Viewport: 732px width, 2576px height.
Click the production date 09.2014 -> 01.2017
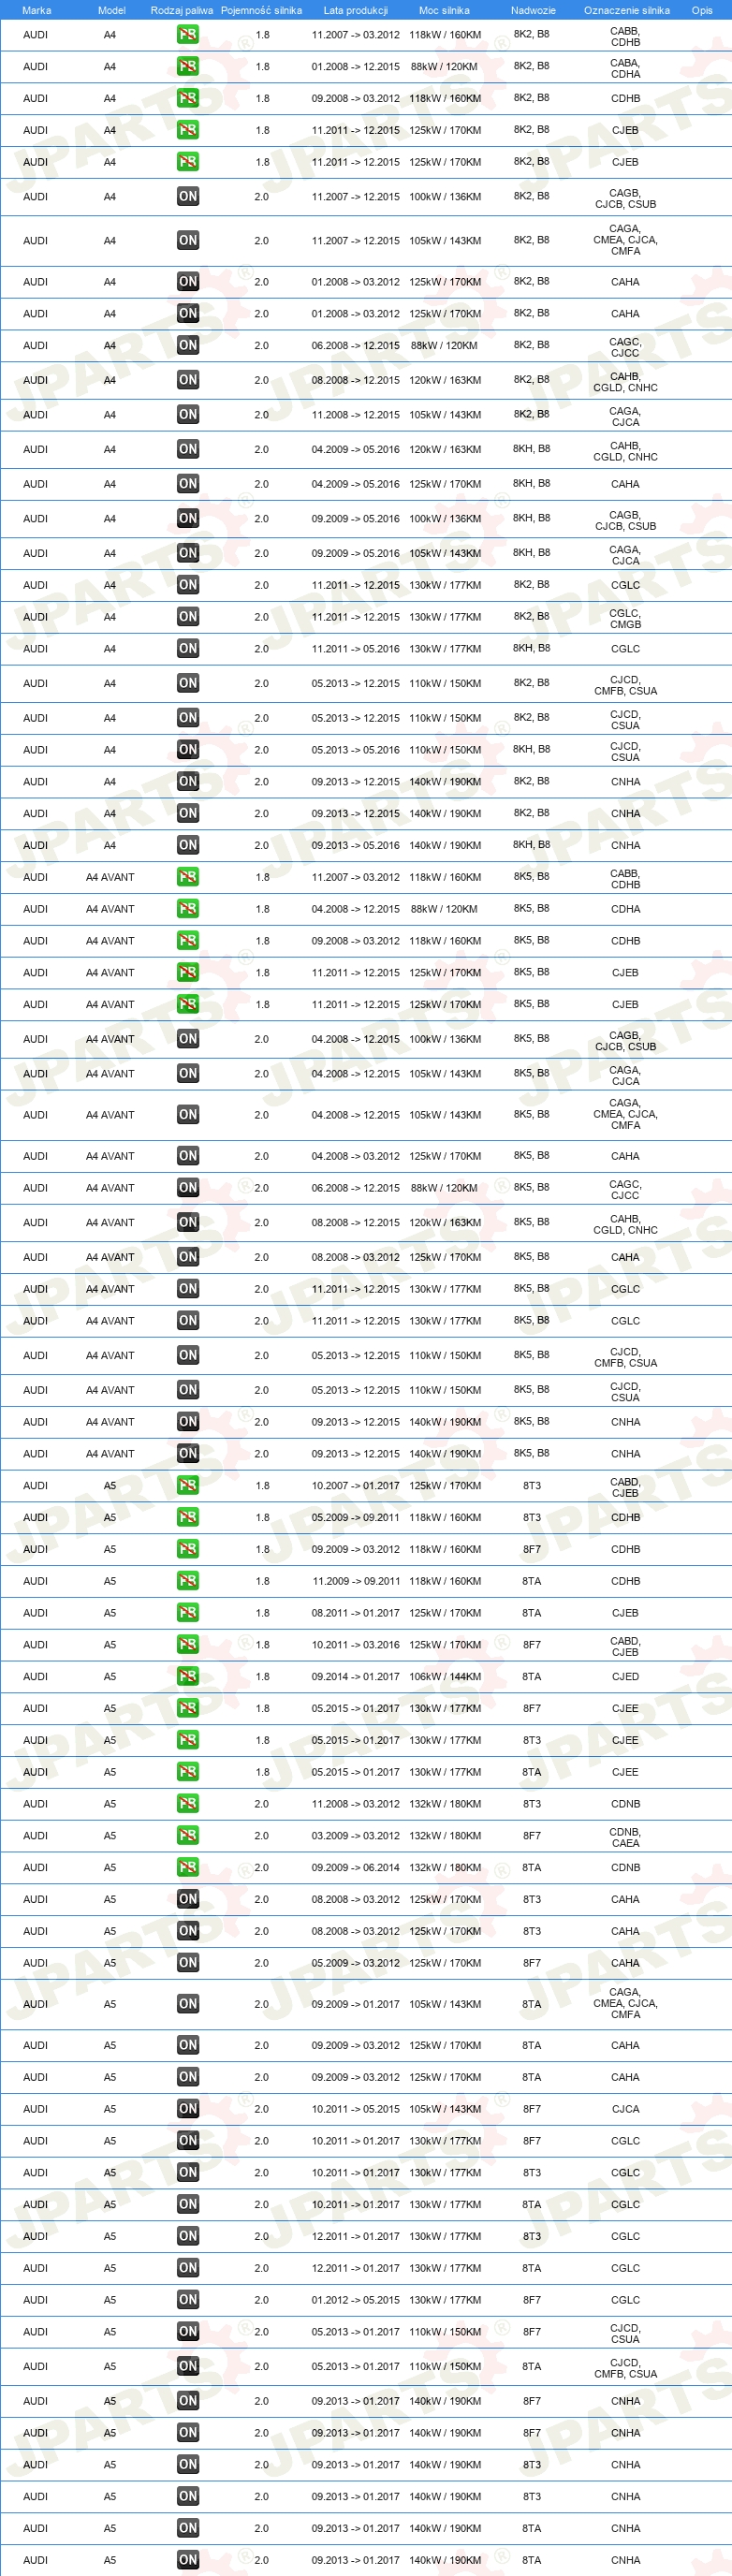point(355,1677)
